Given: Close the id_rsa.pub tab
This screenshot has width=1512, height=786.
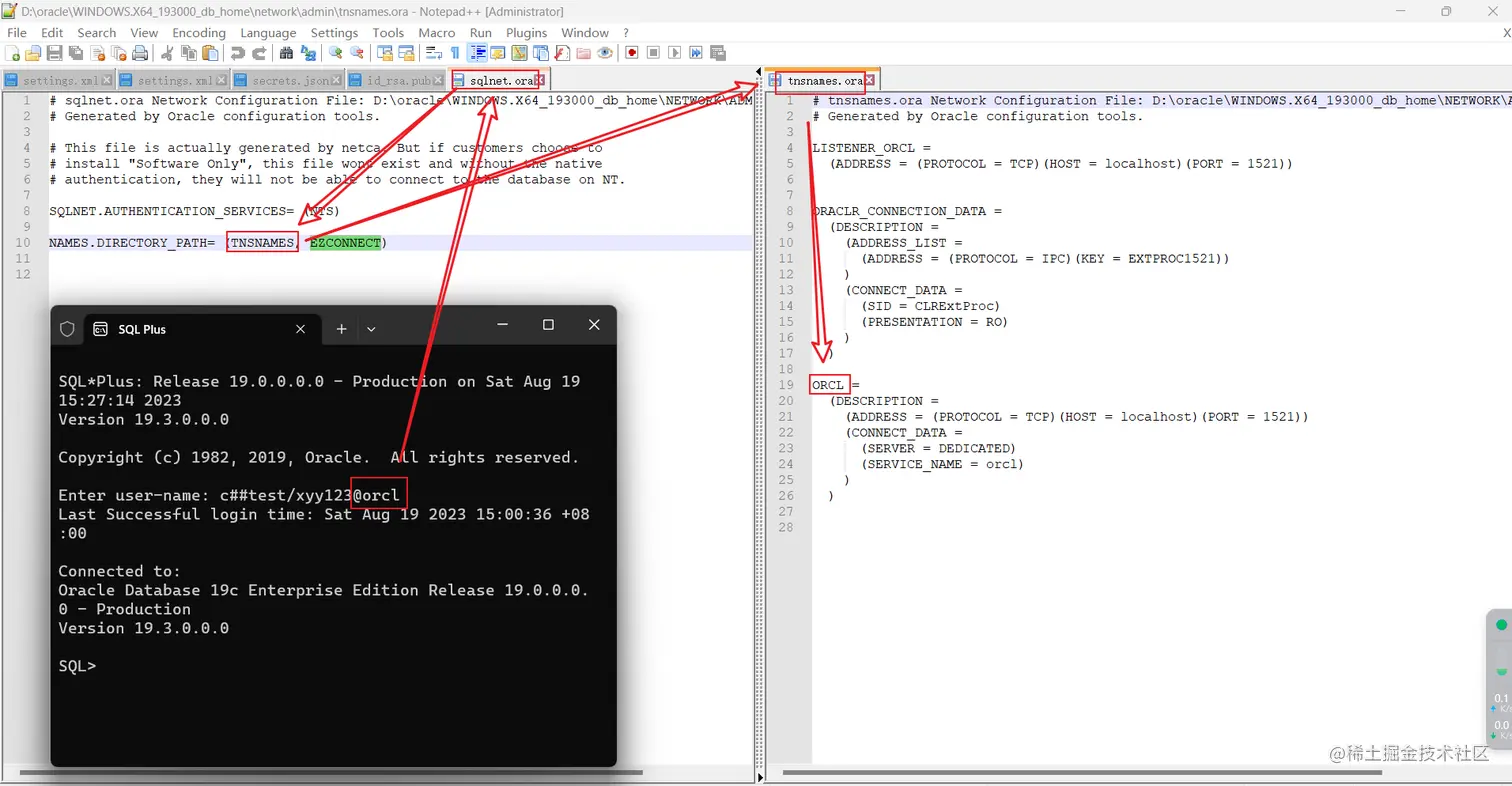Looking at the screenshot, I should [x=439, y=80].
